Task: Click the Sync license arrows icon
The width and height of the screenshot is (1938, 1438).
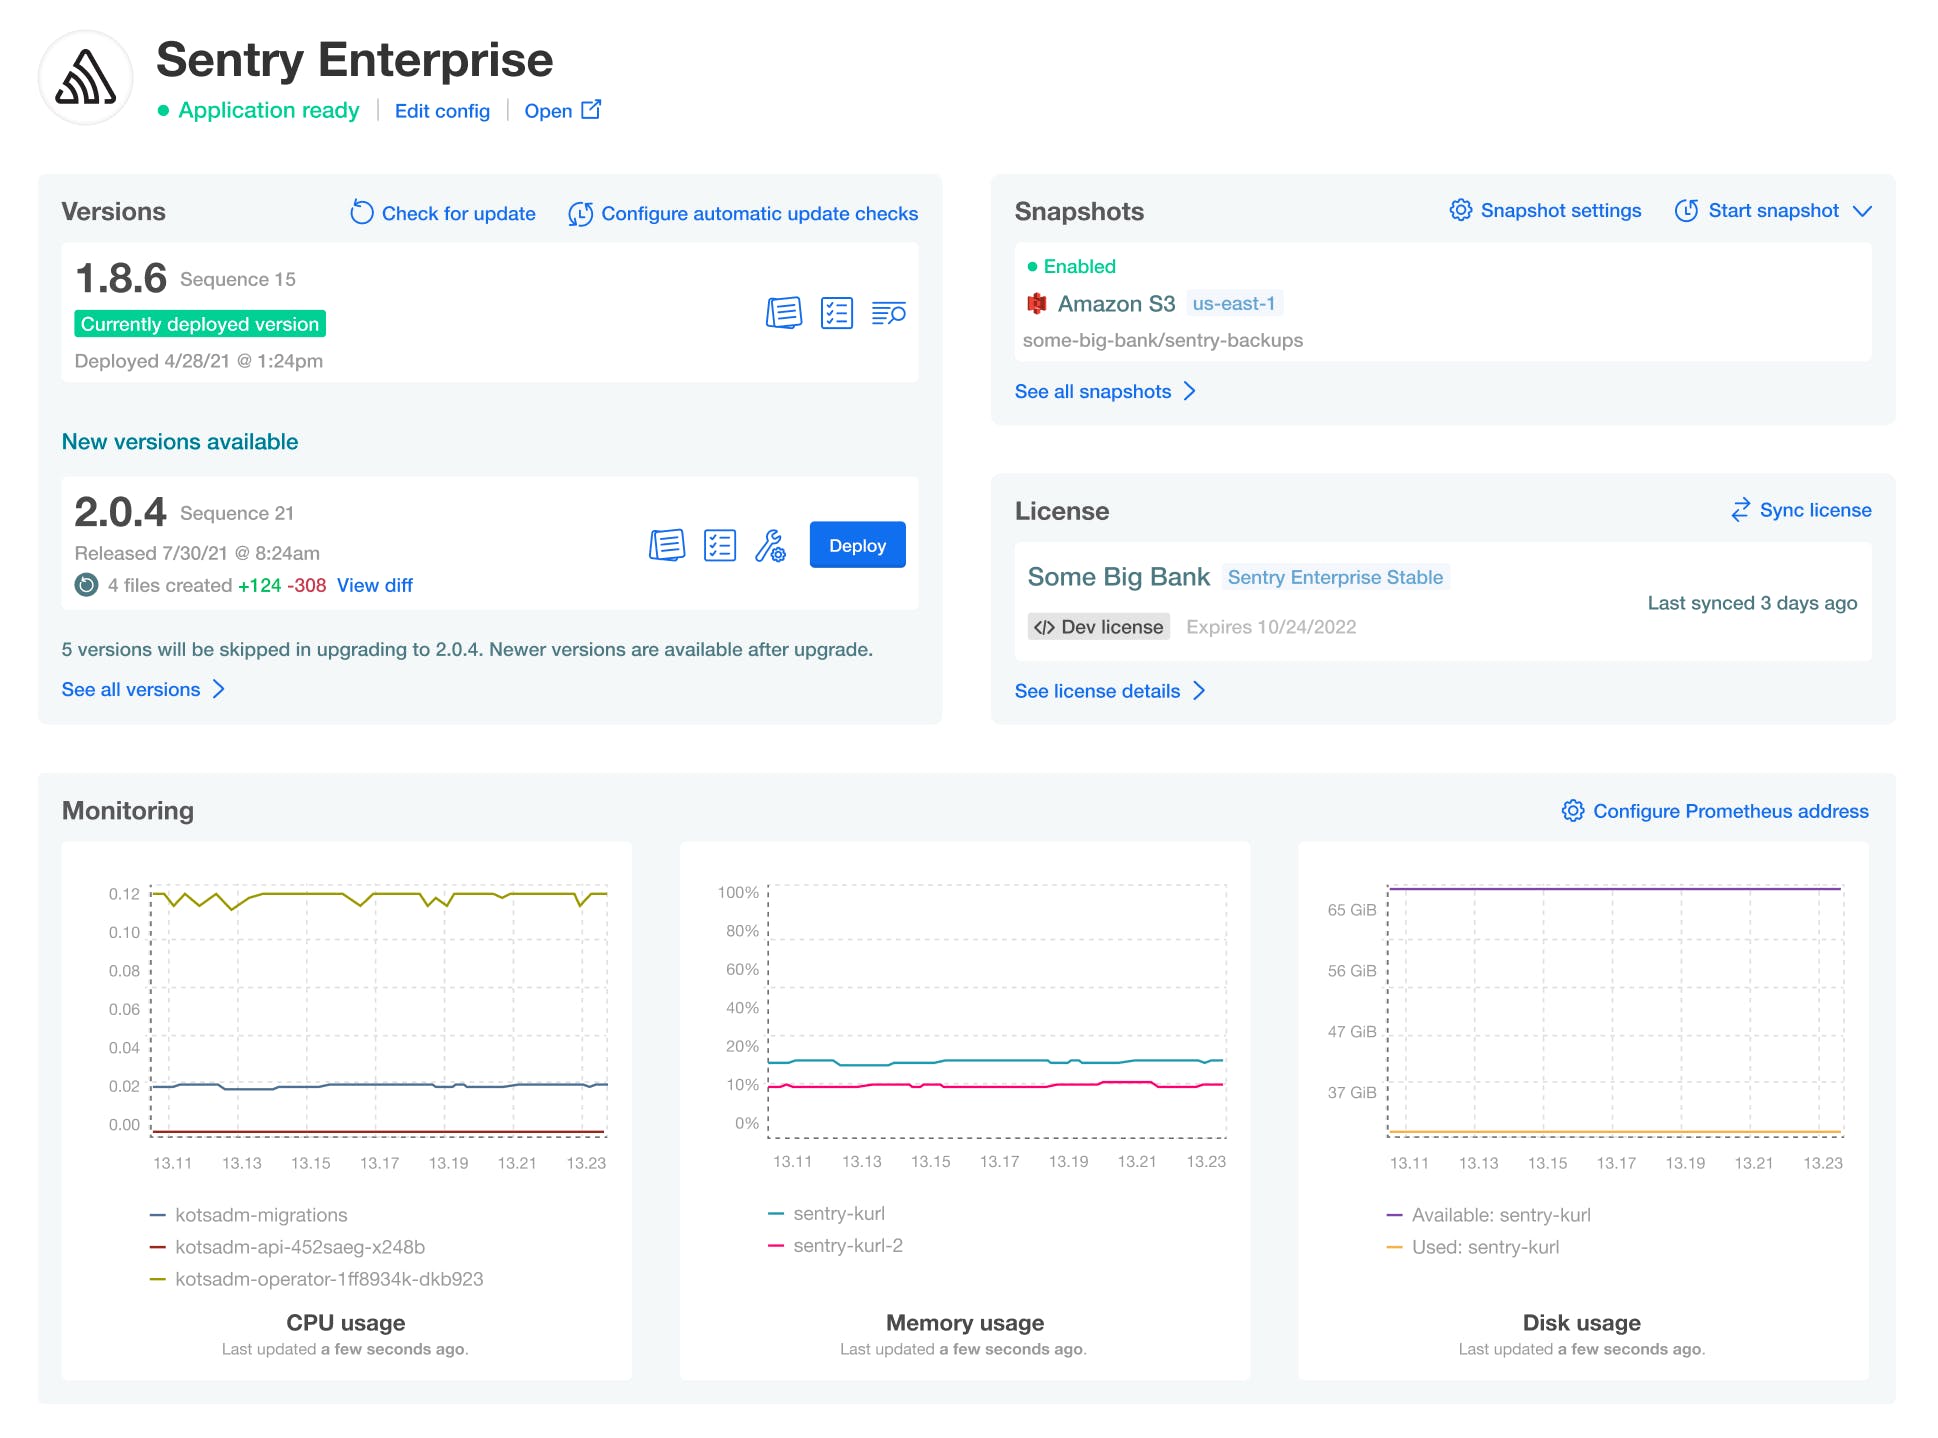Action: pyautogui.click(x=1741, y=510)
